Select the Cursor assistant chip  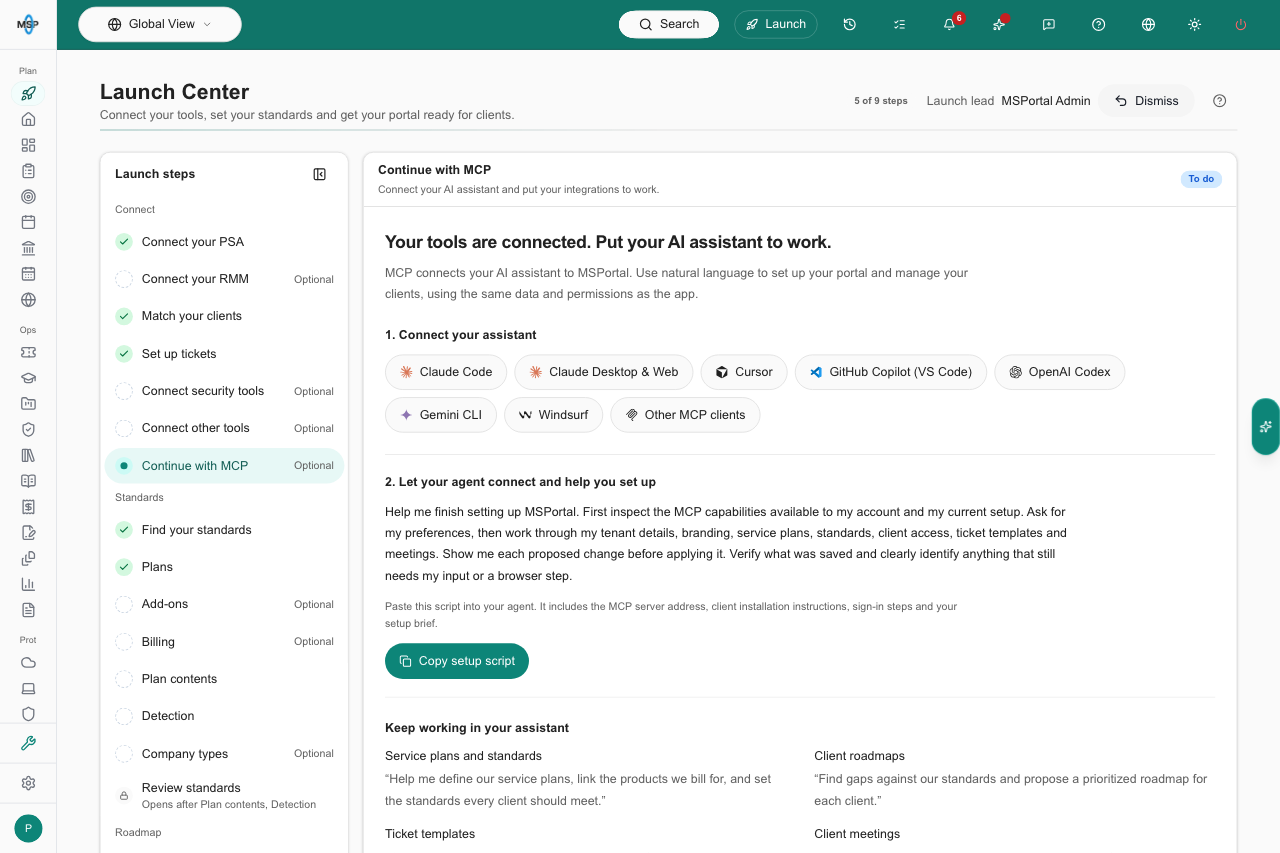[744, 372]
